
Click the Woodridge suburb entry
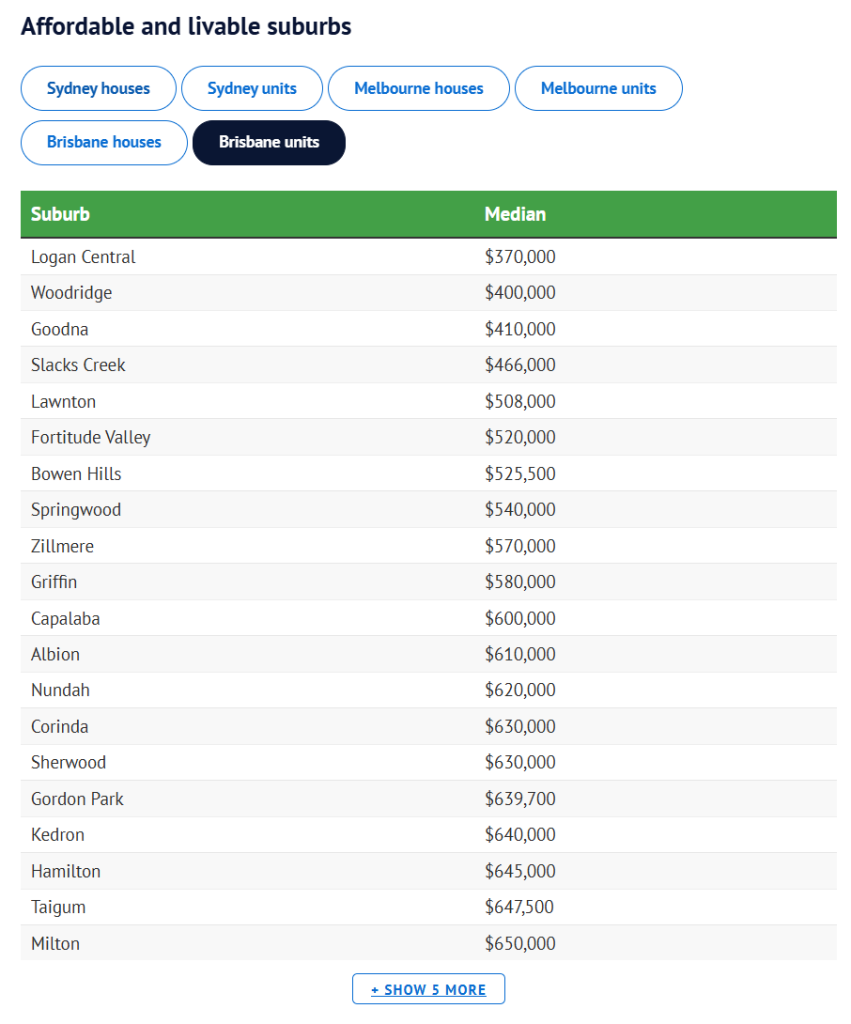(x=71, y=293)
